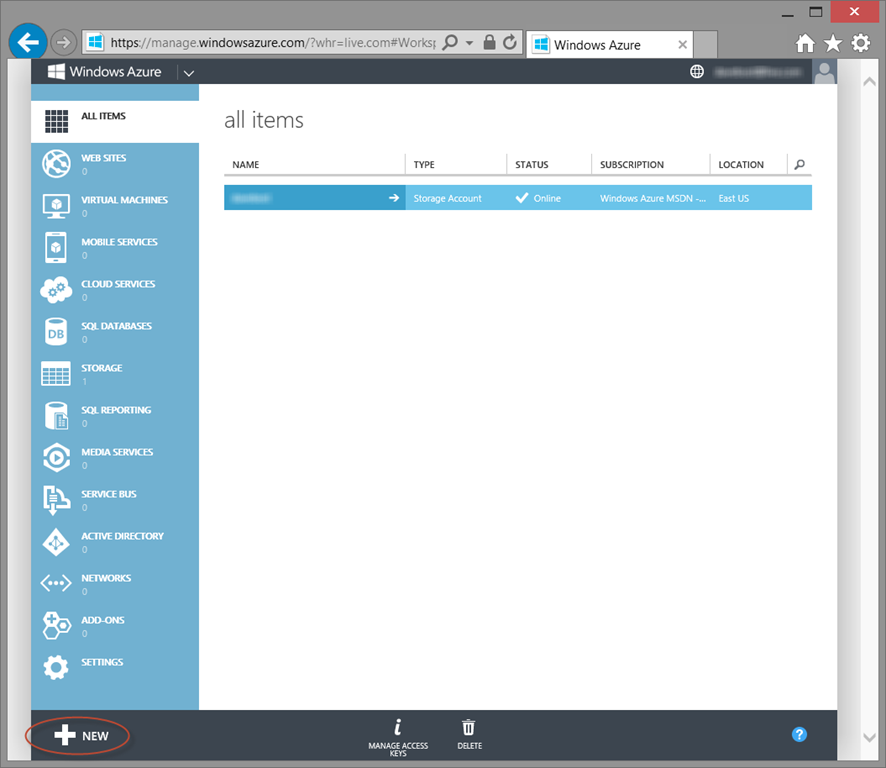Expand the Windows Azure header chevron dropdown
The width and height of the screenshot is (886, 768).
pos(189,73)
